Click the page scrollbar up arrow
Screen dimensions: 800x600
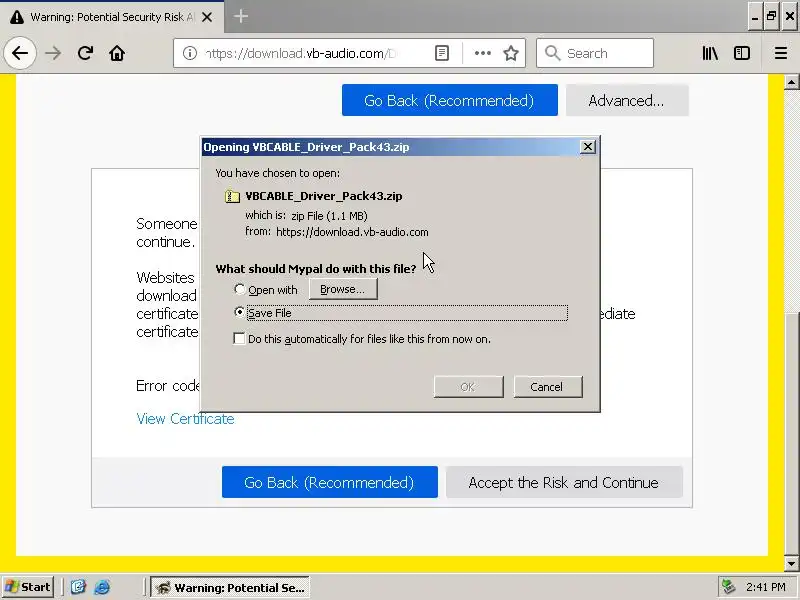click(x=791, y=82)
